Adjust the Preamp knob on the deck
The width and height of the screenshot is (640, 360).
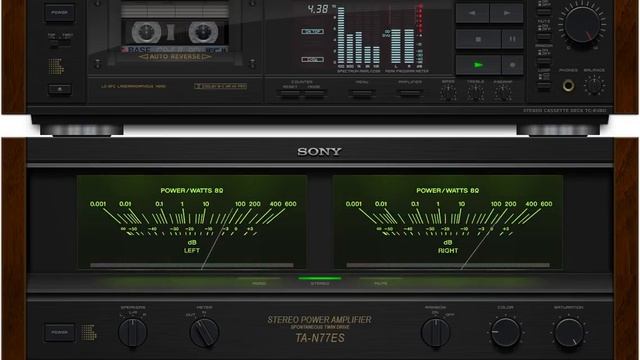coord(502,93)
